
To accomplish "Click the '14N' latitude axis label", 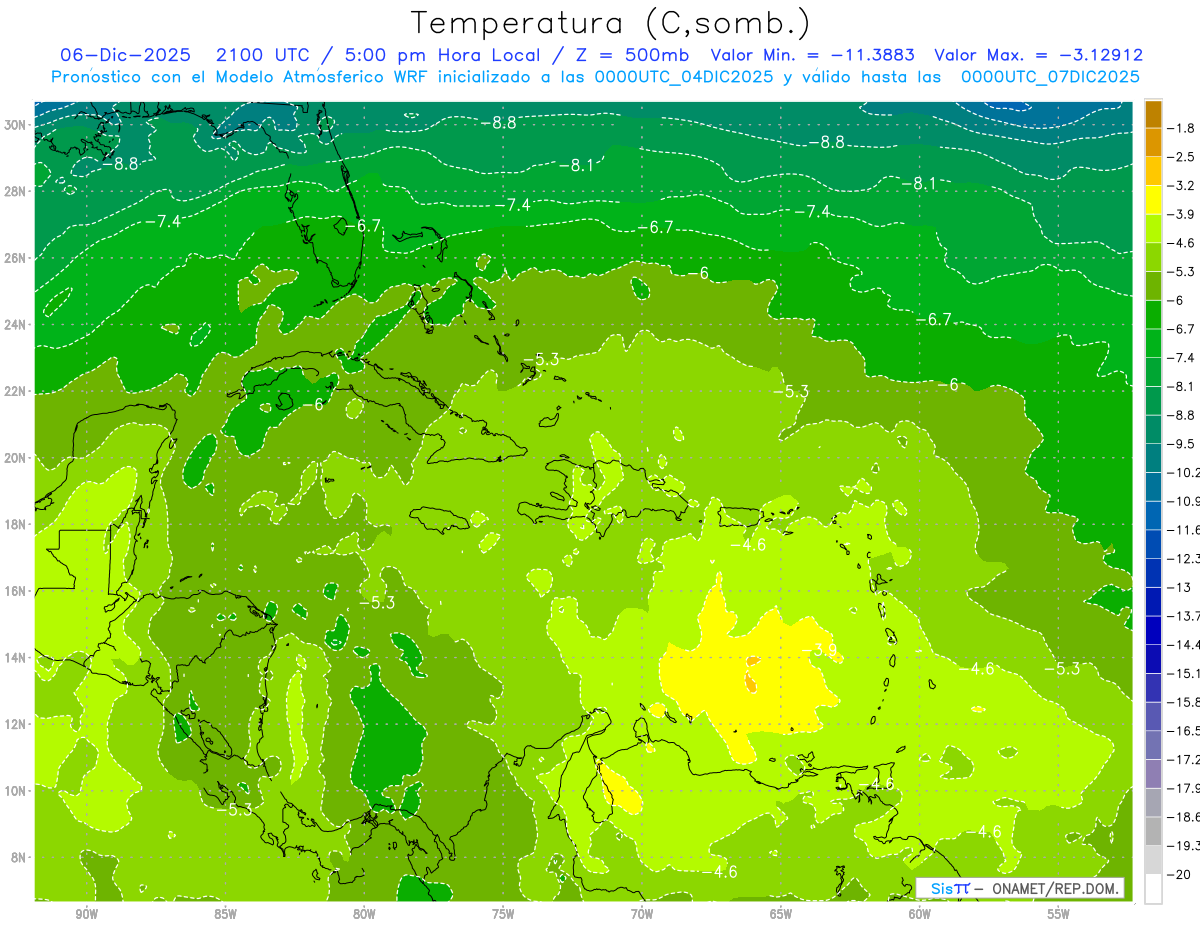I will [15, 657].
